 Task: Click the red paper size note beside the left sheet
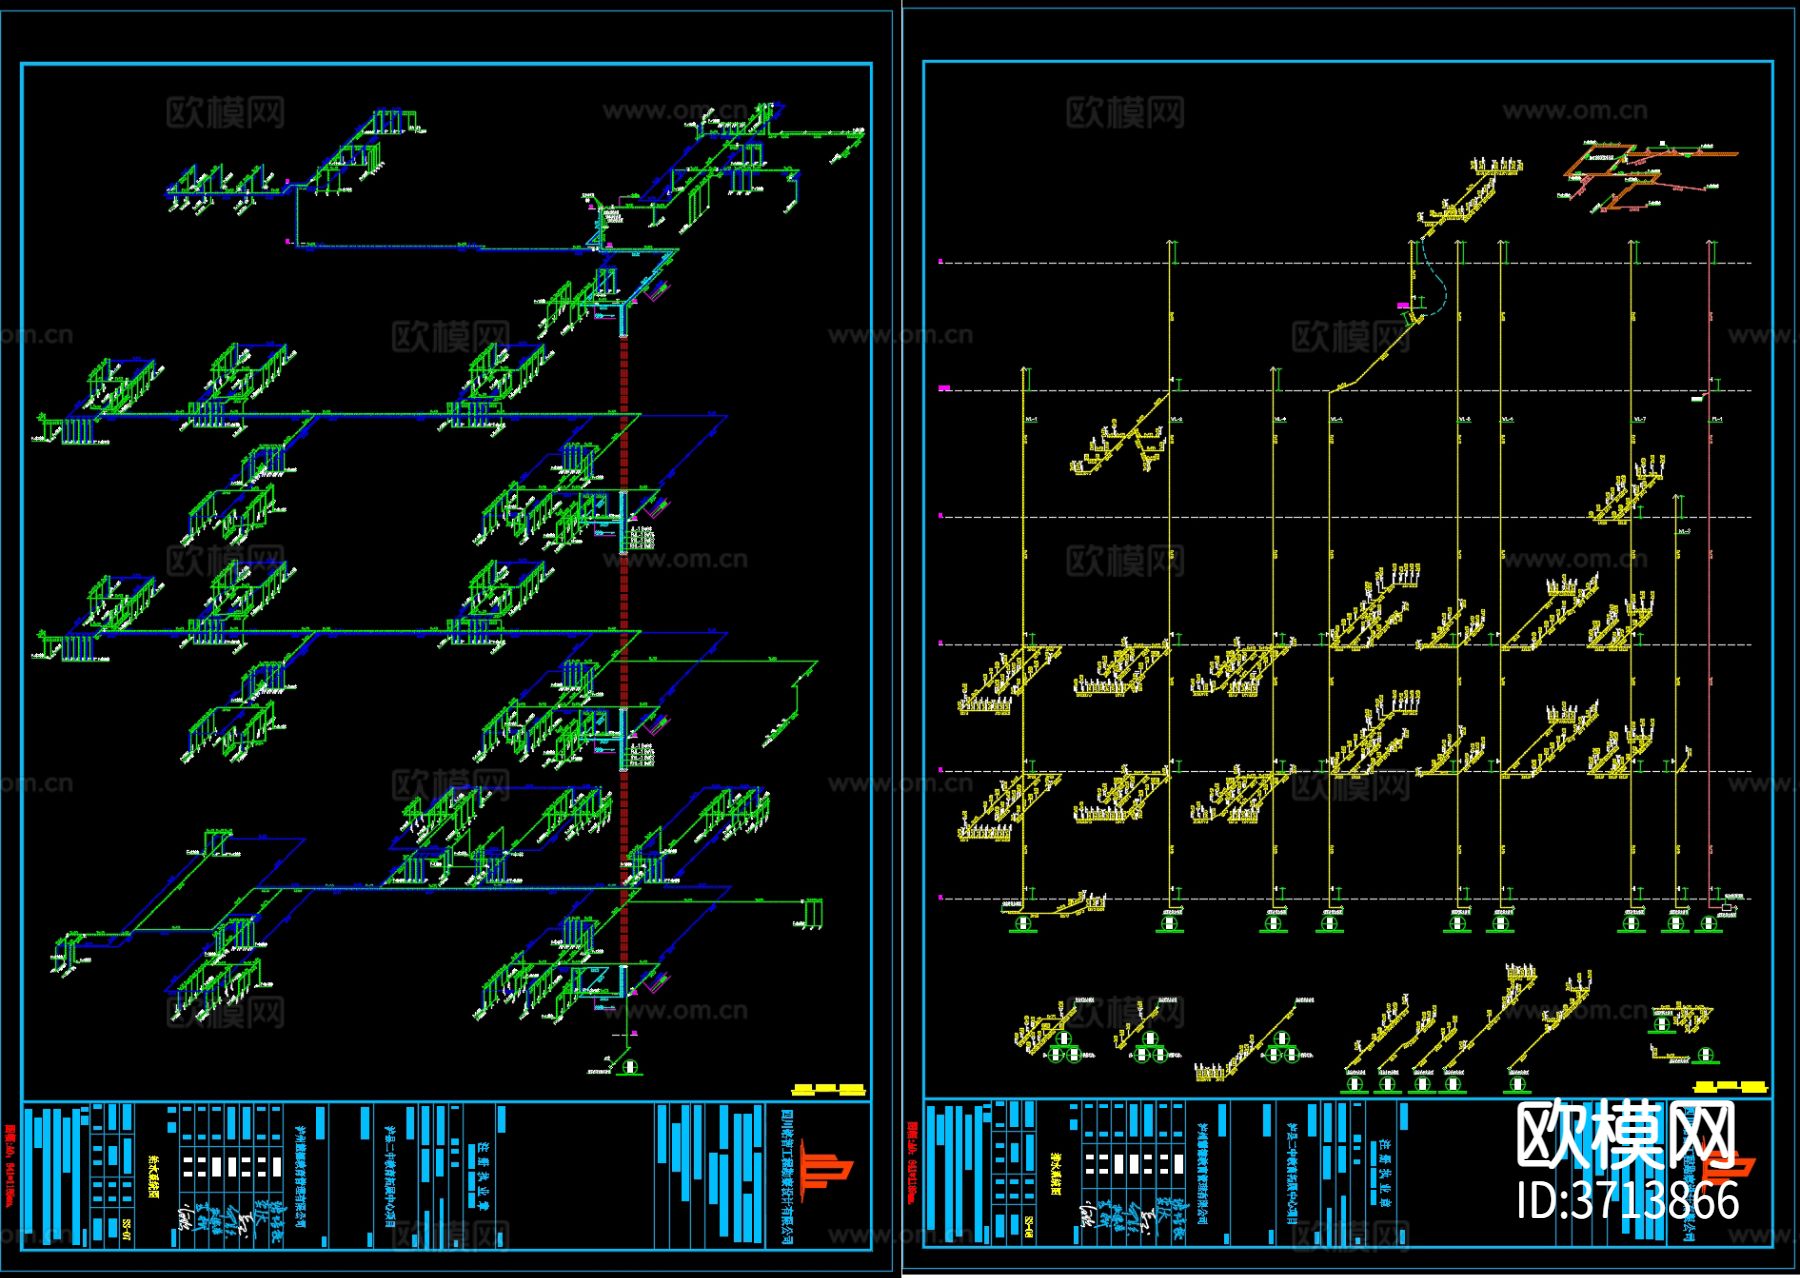[10, 1166]
